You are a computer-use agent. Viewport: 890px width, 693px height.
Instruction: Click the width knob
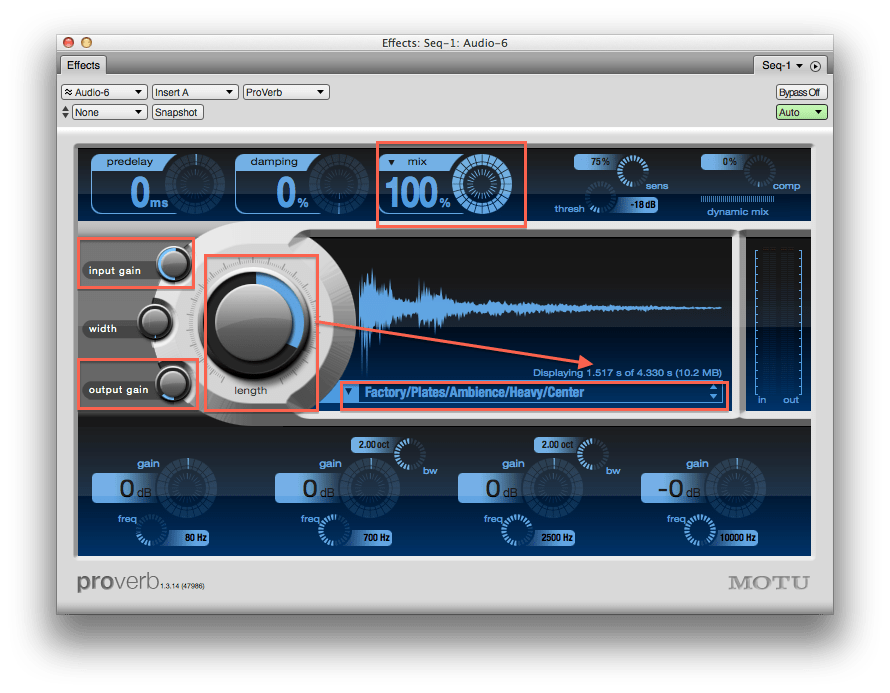coord(155,322)
